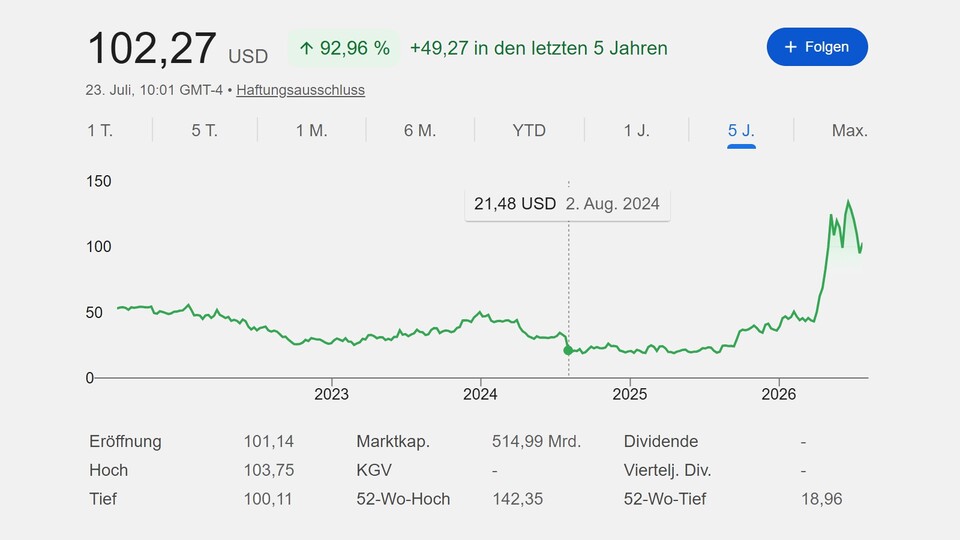Follow the stock with Folgen button
This screenshot has height=540, width=960.
(x=817, y=47)
